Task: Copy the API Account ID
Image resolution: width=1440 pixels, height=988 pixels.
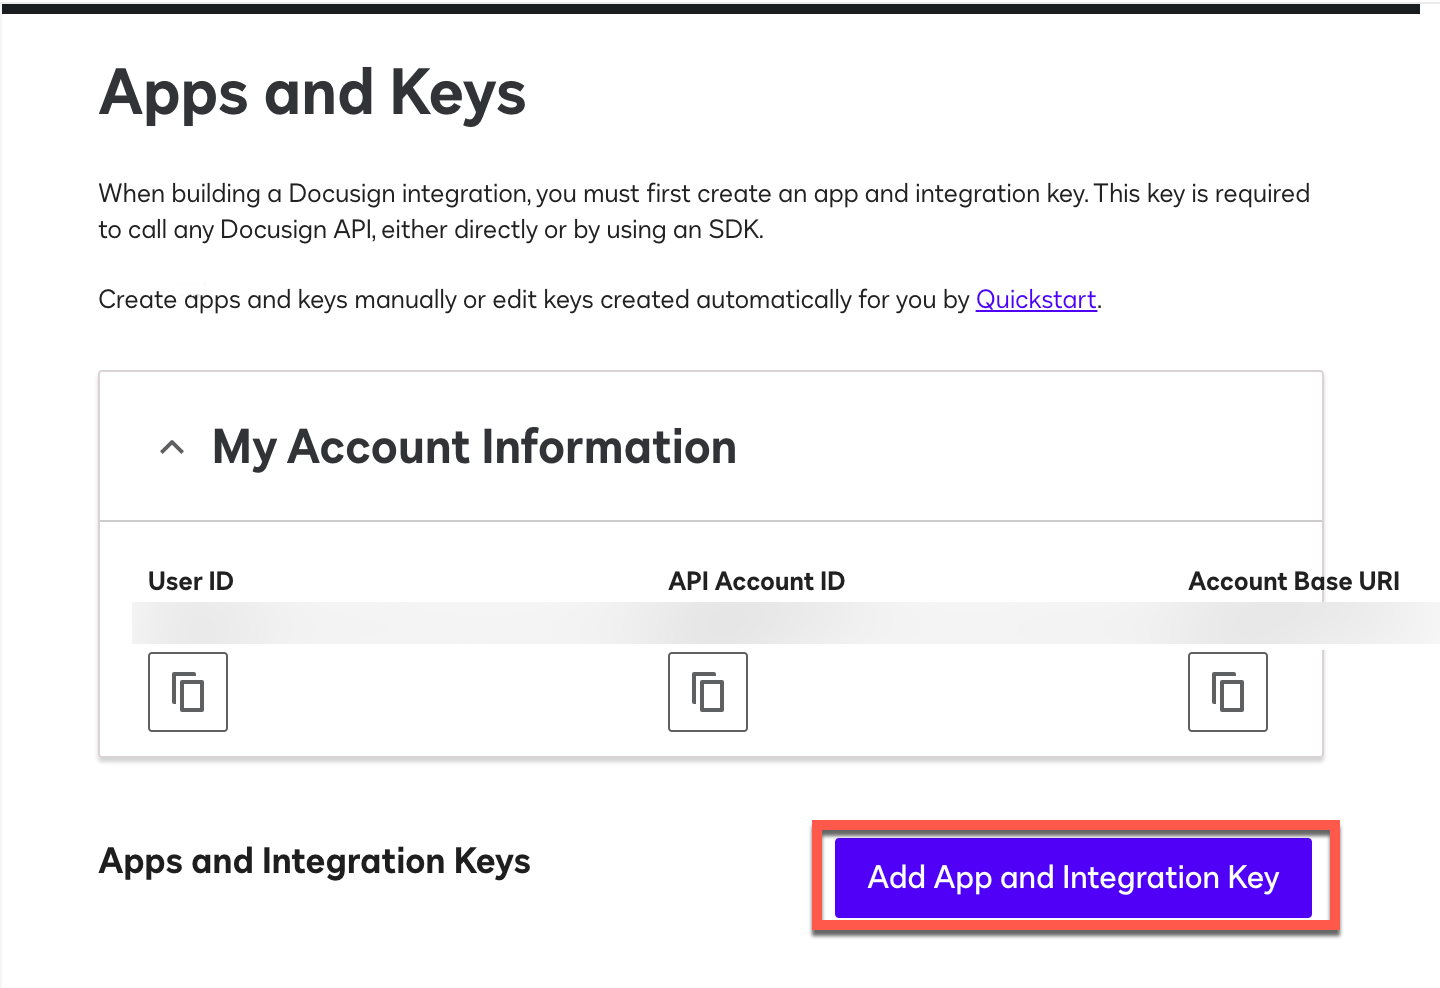Action: (x=708, y=692)
